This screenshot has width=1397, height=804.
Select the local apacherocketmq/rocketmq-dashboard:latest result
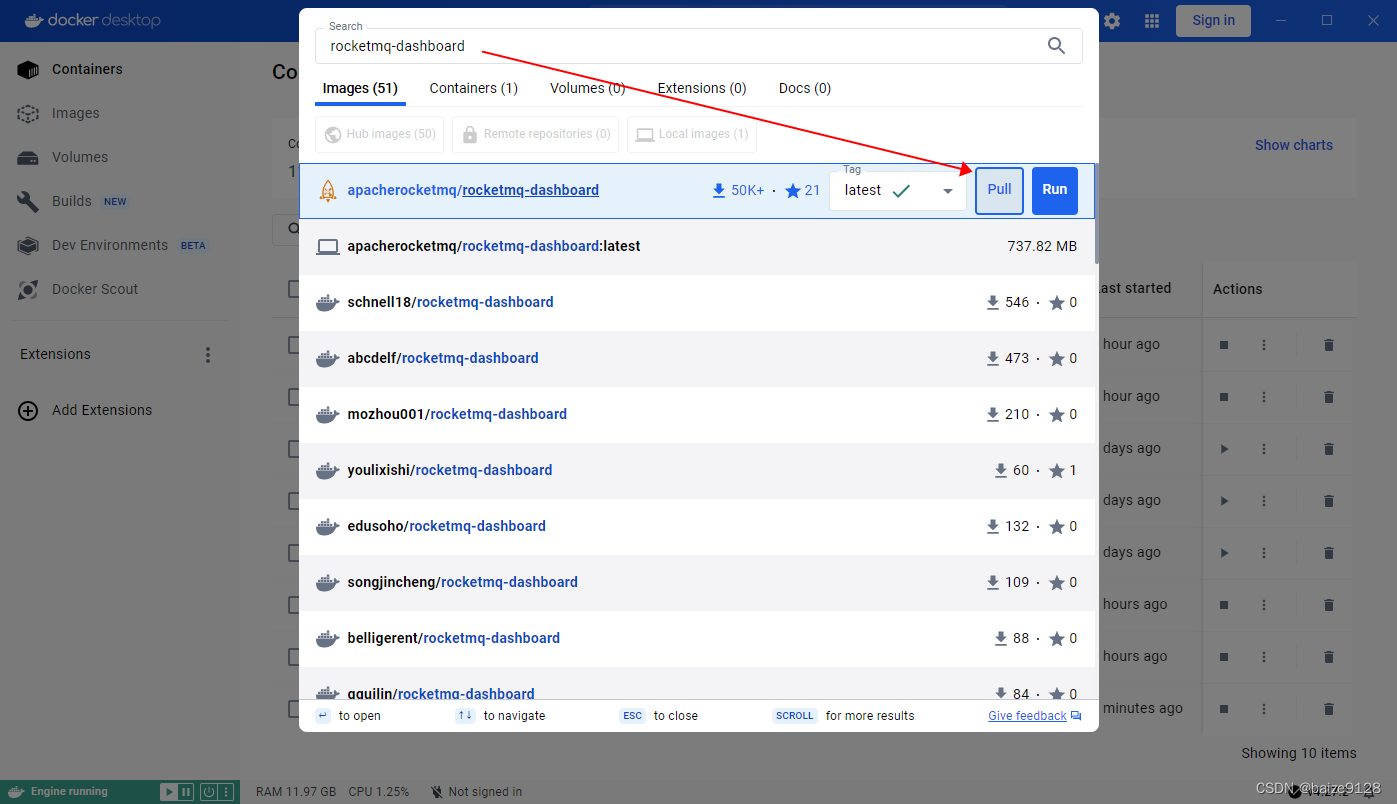[698, 246]
